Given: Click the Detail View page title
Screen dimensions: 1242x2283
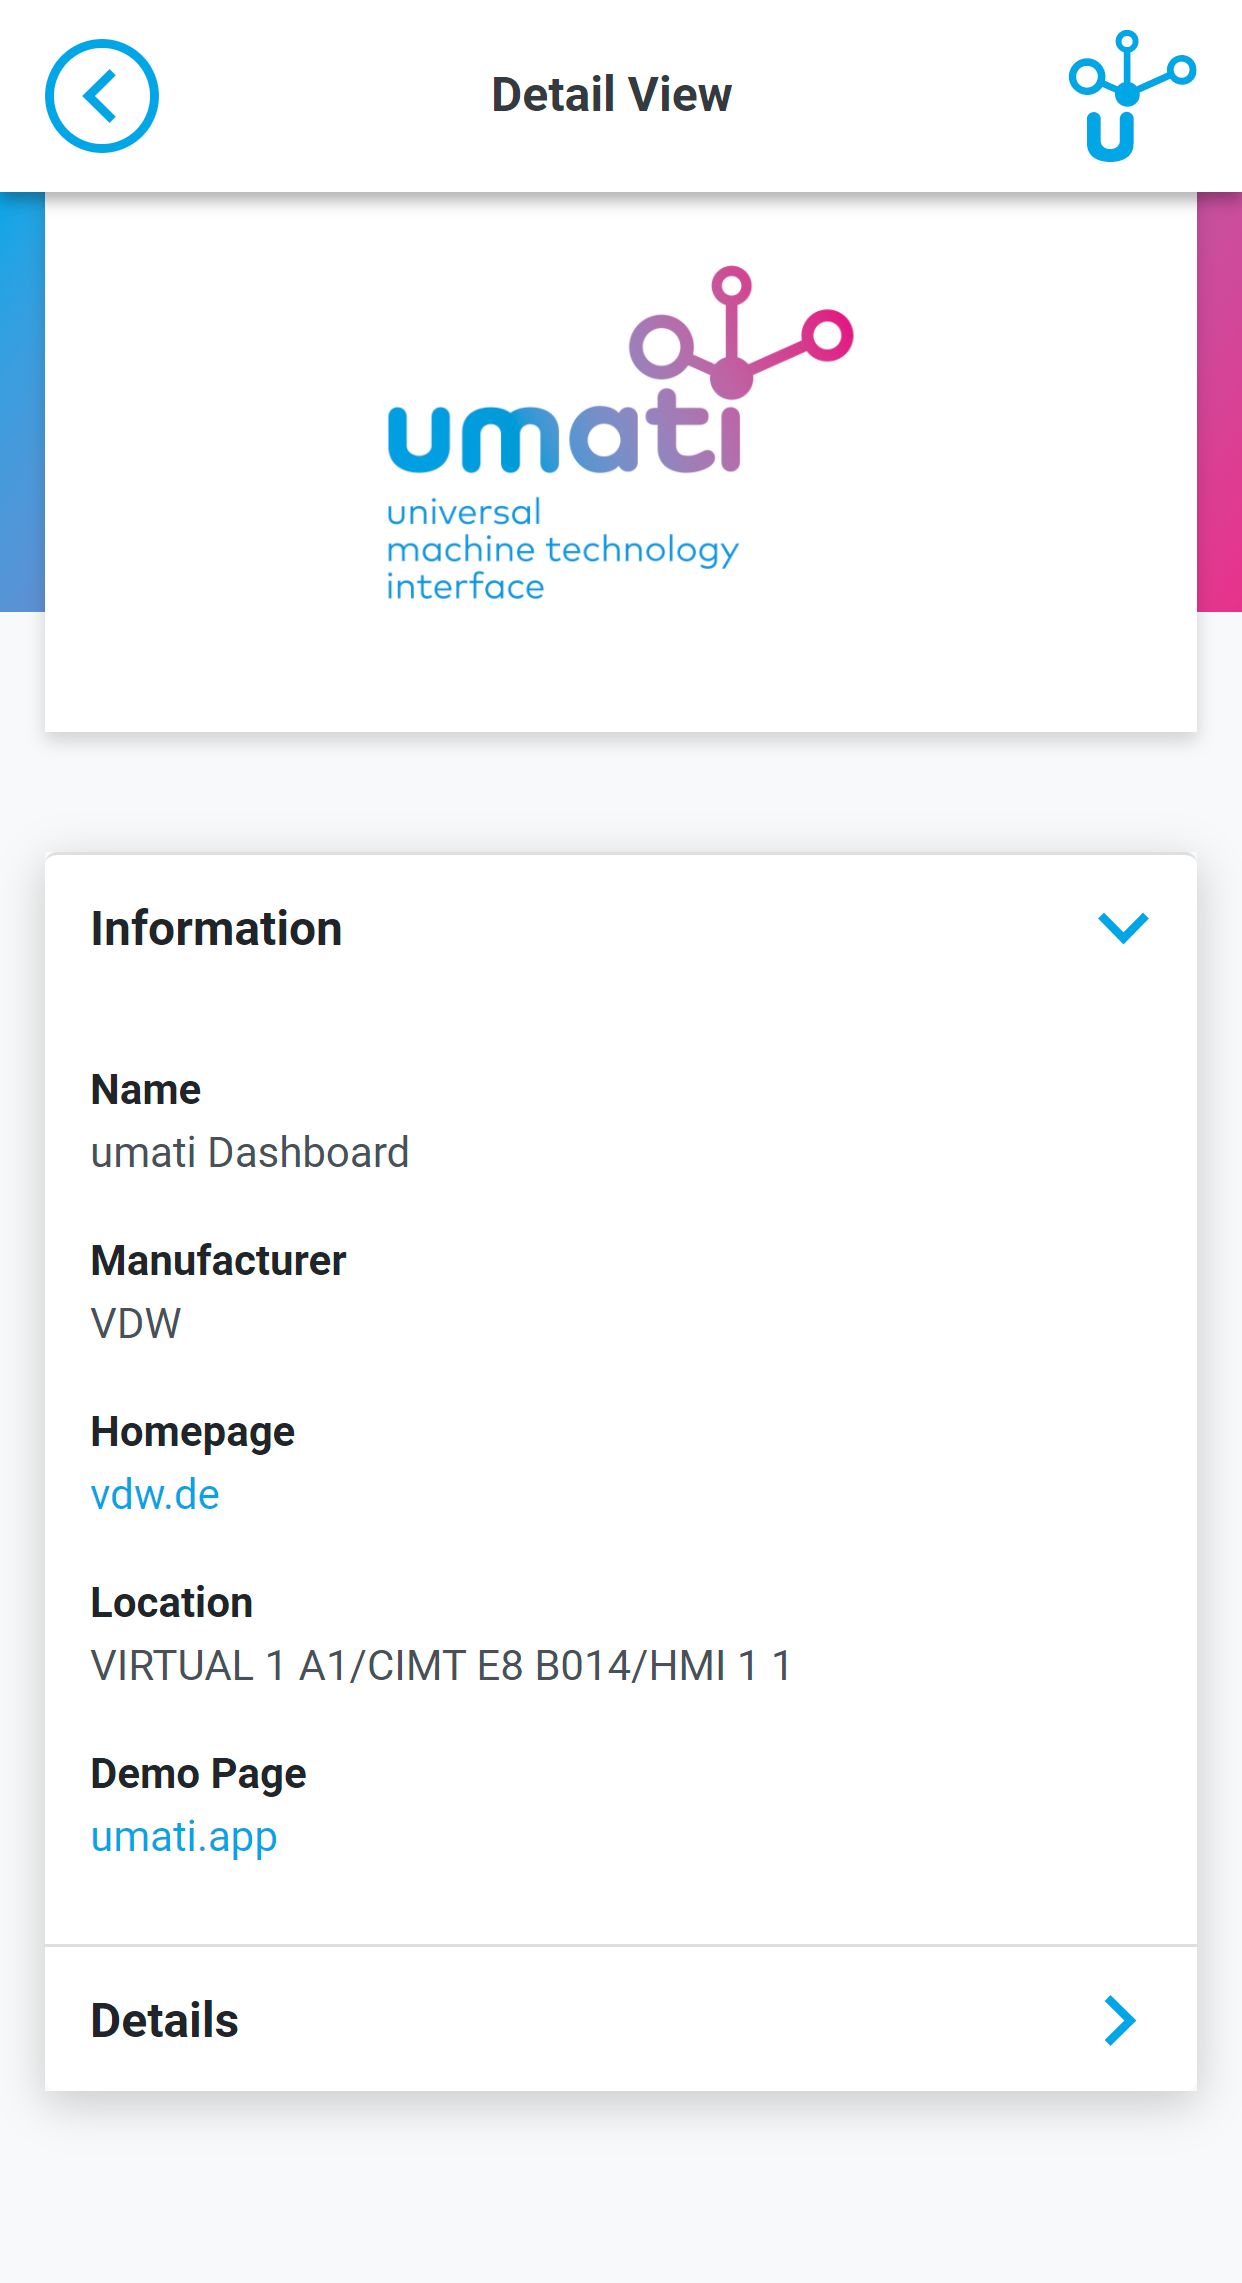Looking at the screenshot, I should (612, 95).
